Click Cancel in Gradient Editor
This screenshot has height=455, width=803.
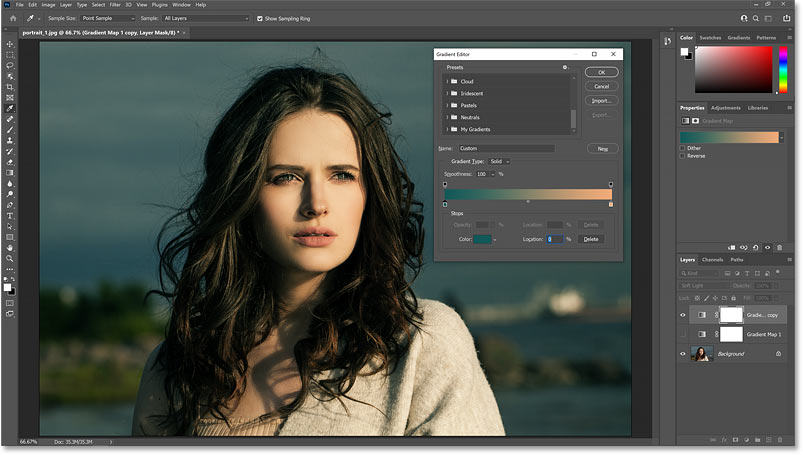(602, 87)
